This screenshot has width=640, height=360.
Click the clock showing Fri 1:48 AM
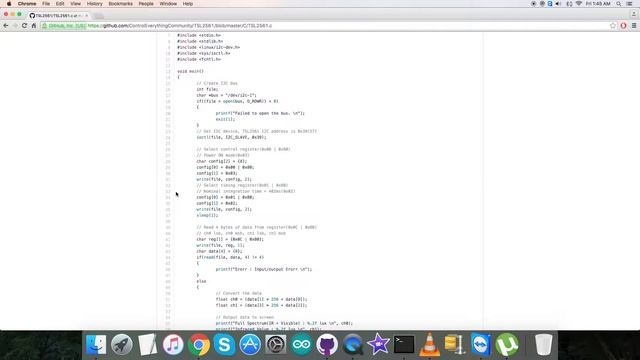pyautogui.click(x=598, y=4)
